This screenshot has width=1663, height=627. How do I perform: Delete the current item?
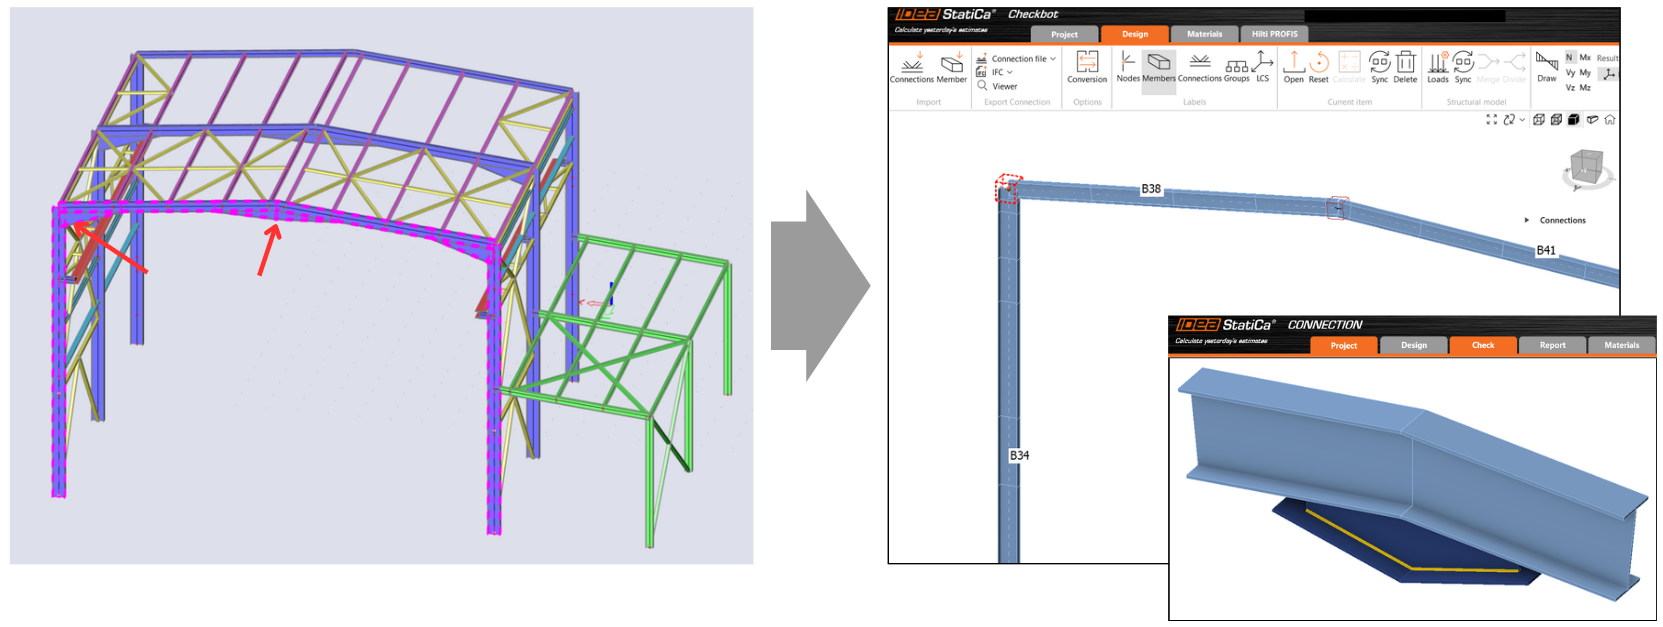1405,68
